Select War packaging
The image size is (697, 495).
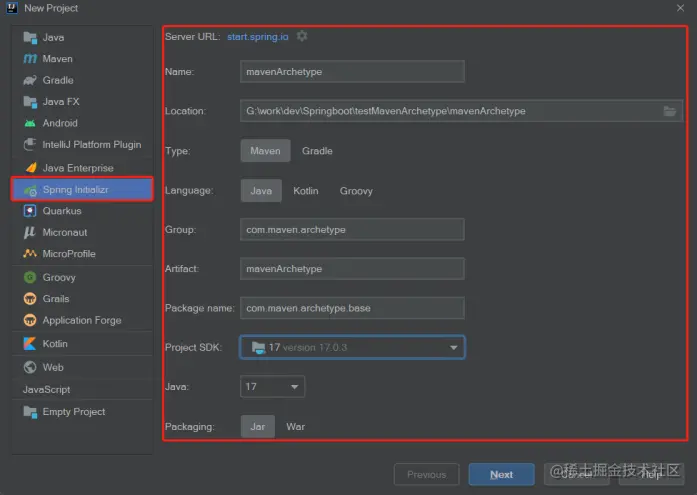point(296,427)
